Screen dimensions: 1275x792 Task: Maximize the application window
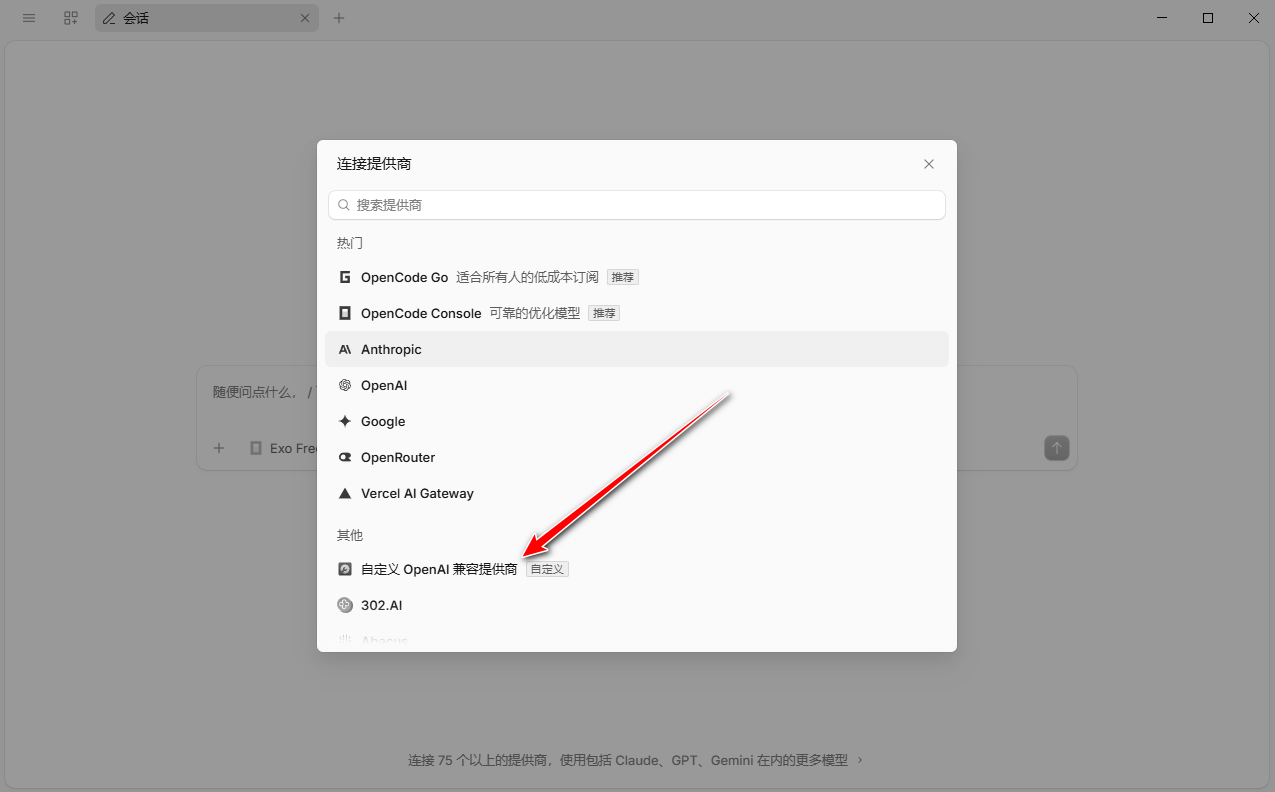click(x=1208, y=18)
